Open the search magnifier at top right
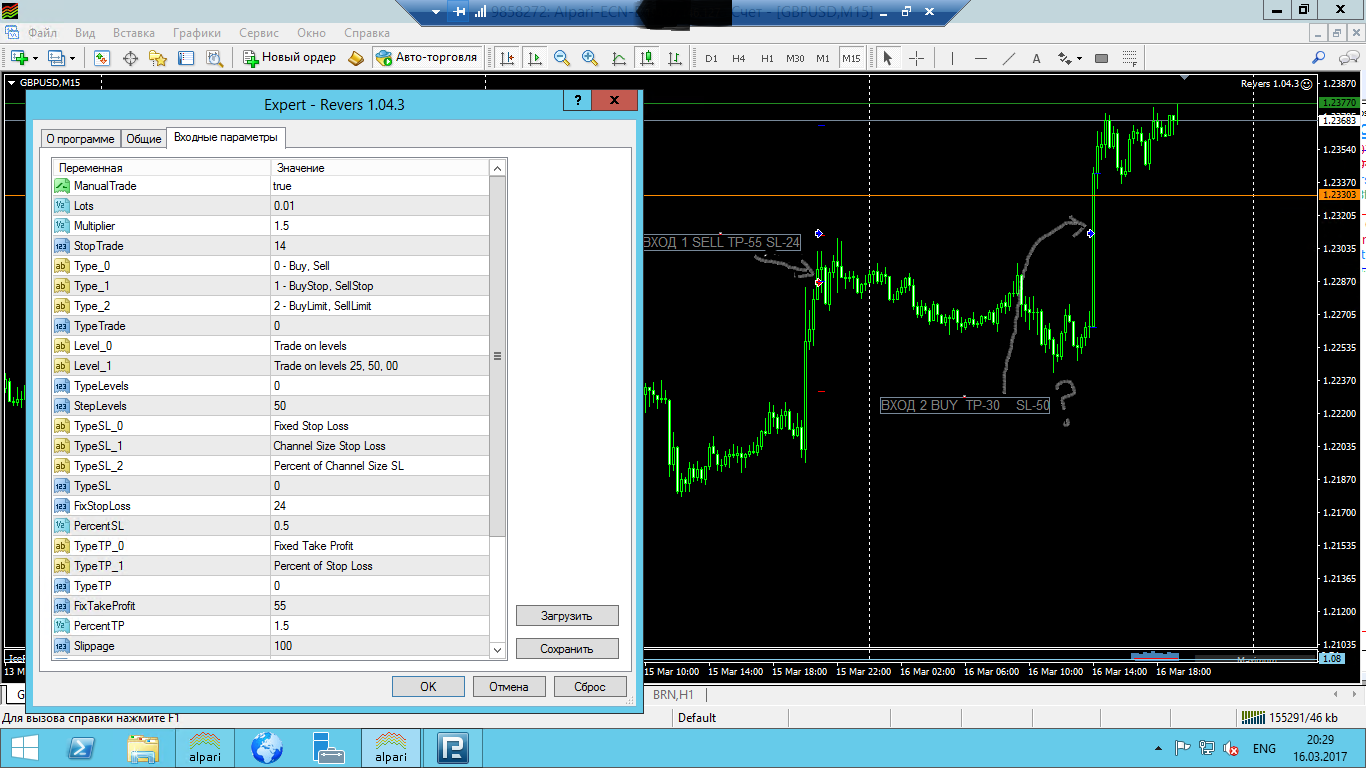This screenshot has height=768, width=1366. click(1319, 58)
